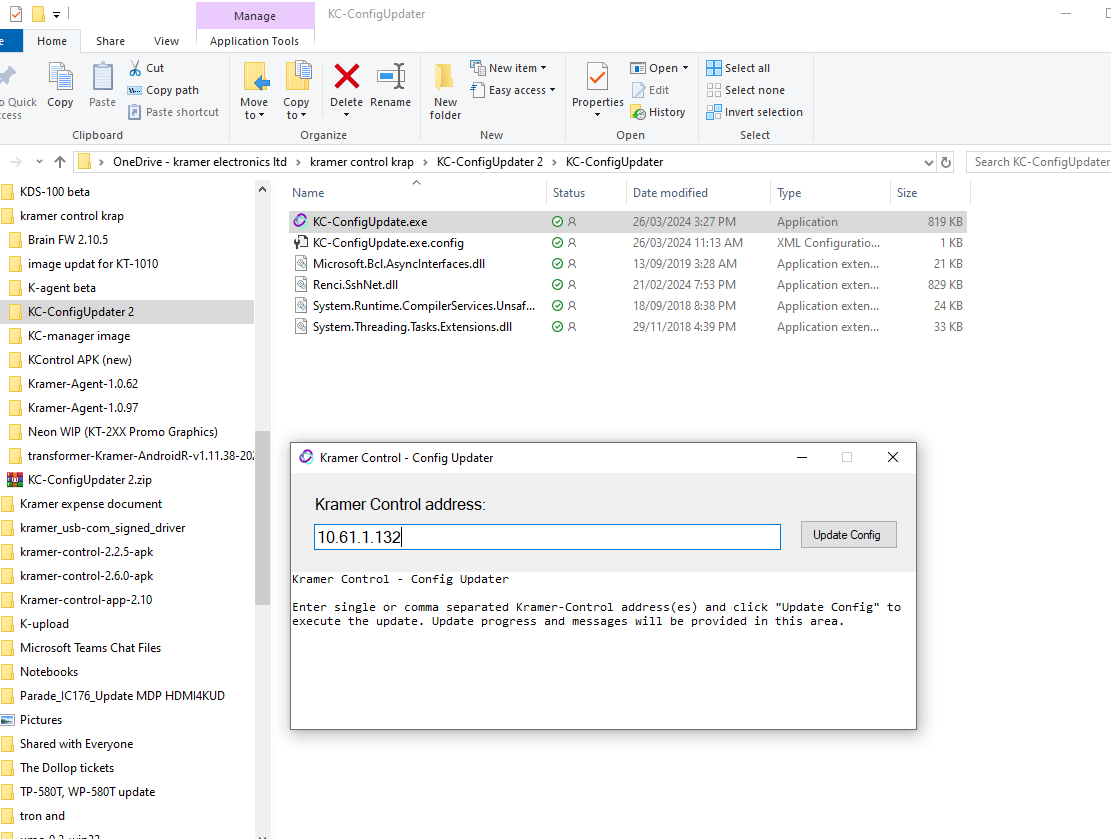The height and width of the screenshot is (839, 1111).
Task: Click the Select all icon
Action: [714, 68]
